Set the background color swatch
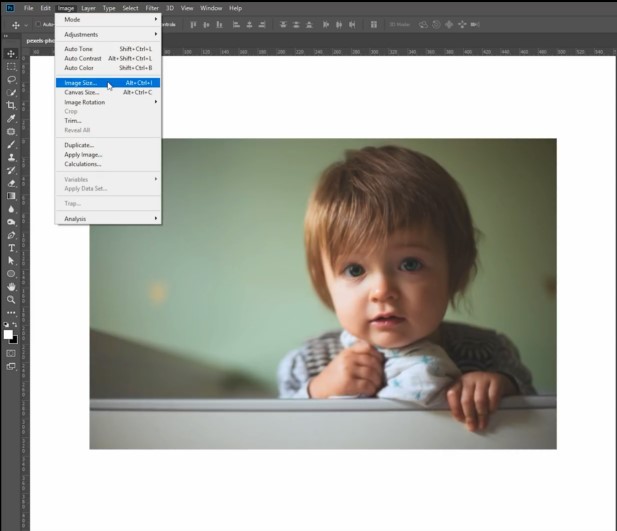Screen dimensions: 617x531 point(15,340)
